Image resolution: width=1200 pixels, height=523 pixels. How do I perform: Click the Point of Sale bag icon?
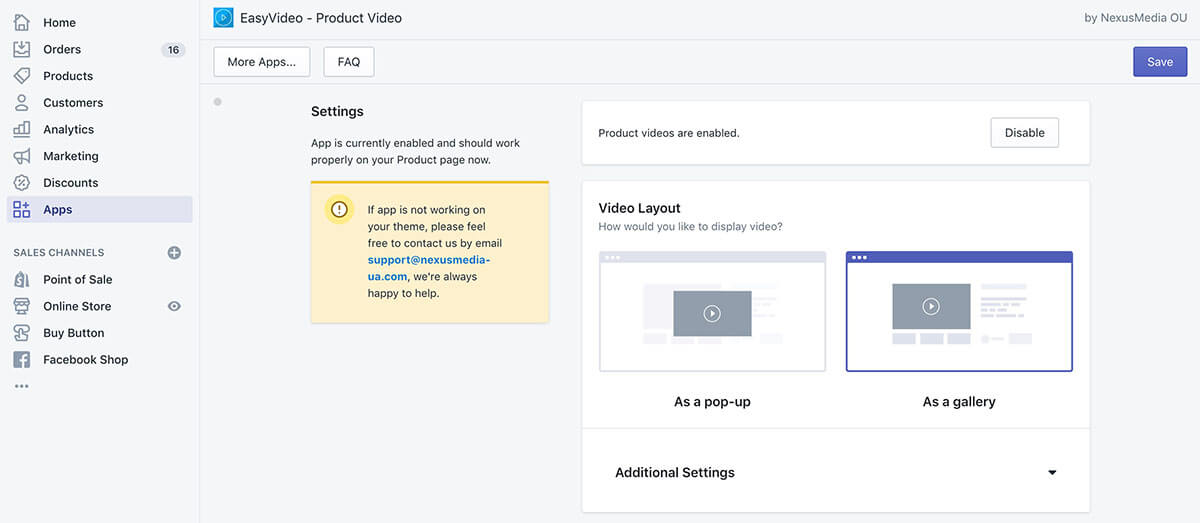21,280
